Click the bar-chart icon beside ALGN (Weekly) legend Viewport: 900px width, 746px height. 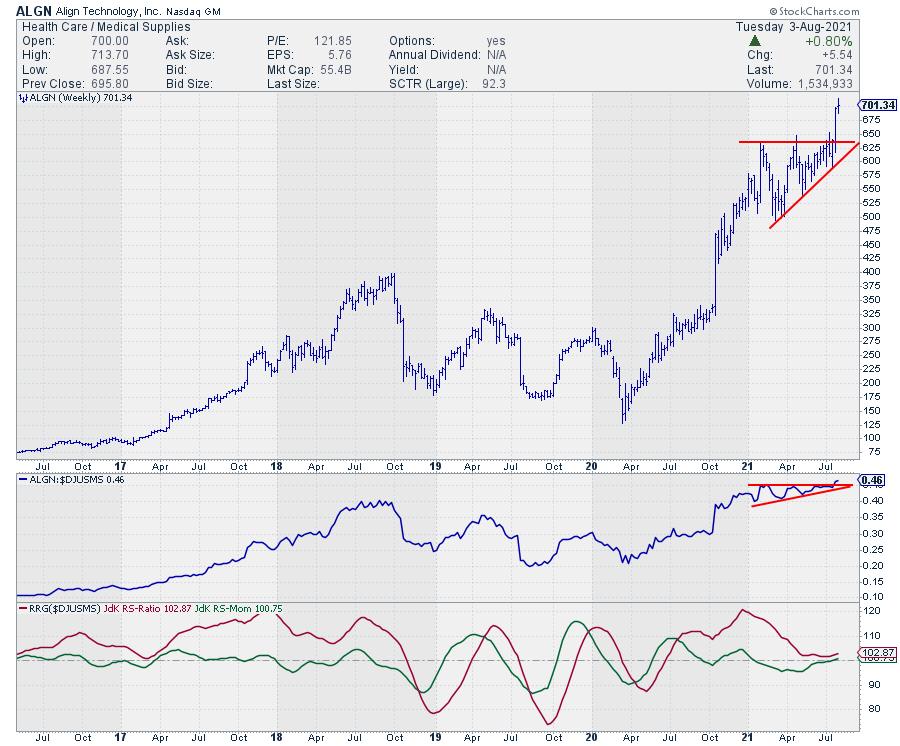click(22, 98)
